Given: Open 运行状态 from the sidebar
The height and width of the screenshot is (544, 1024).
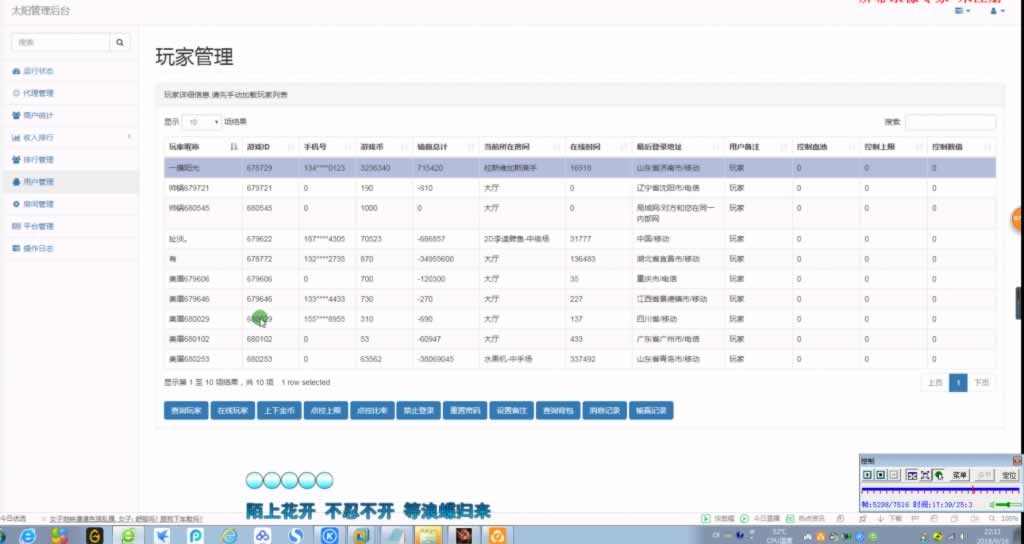Looking at the screenshot, I should pyautogui.click(x=38, y=71).
